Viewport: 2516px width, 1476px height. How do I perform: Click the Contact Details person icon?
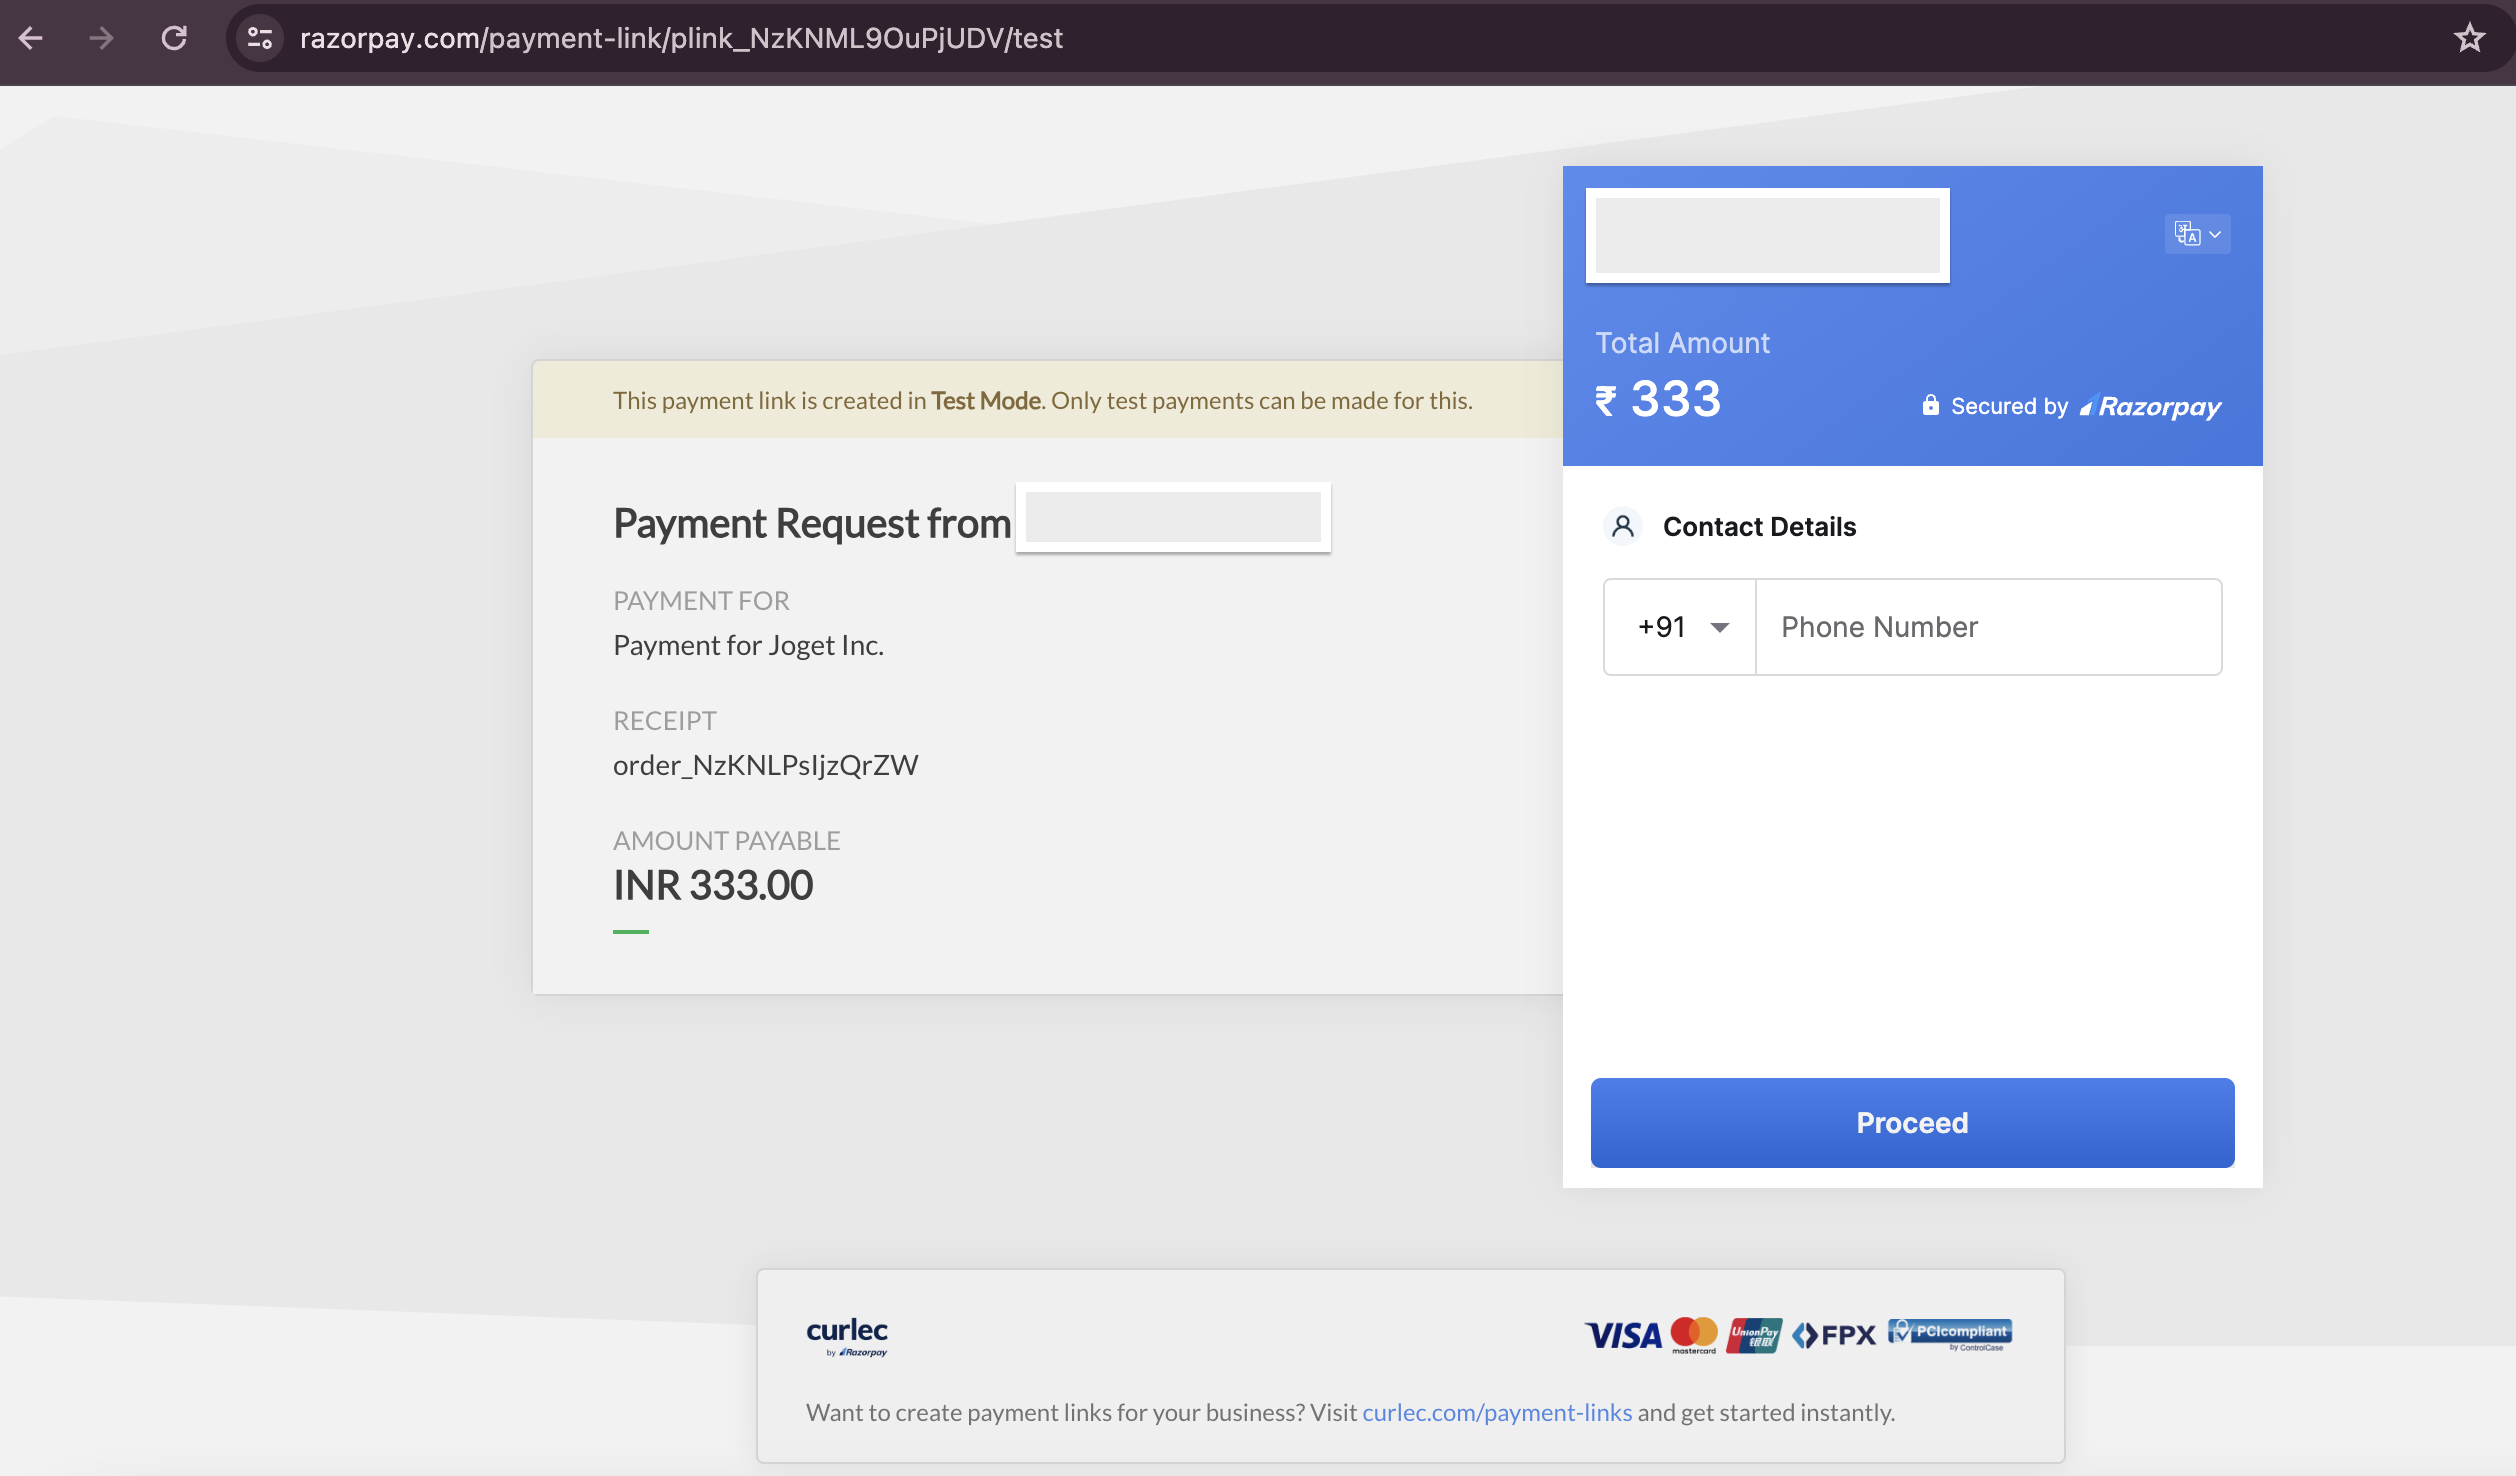tap(1623, 526)
